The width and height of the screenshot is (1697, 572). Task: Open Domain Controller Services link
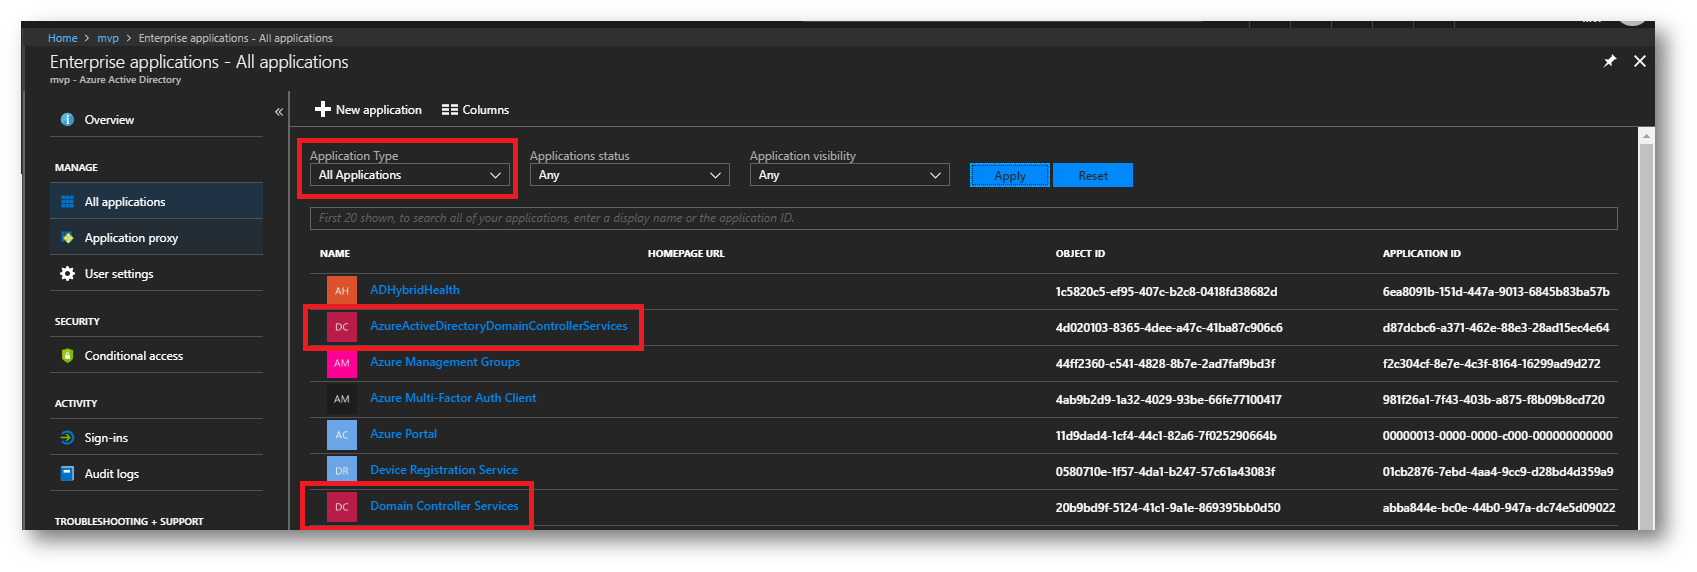coord(444,506)
